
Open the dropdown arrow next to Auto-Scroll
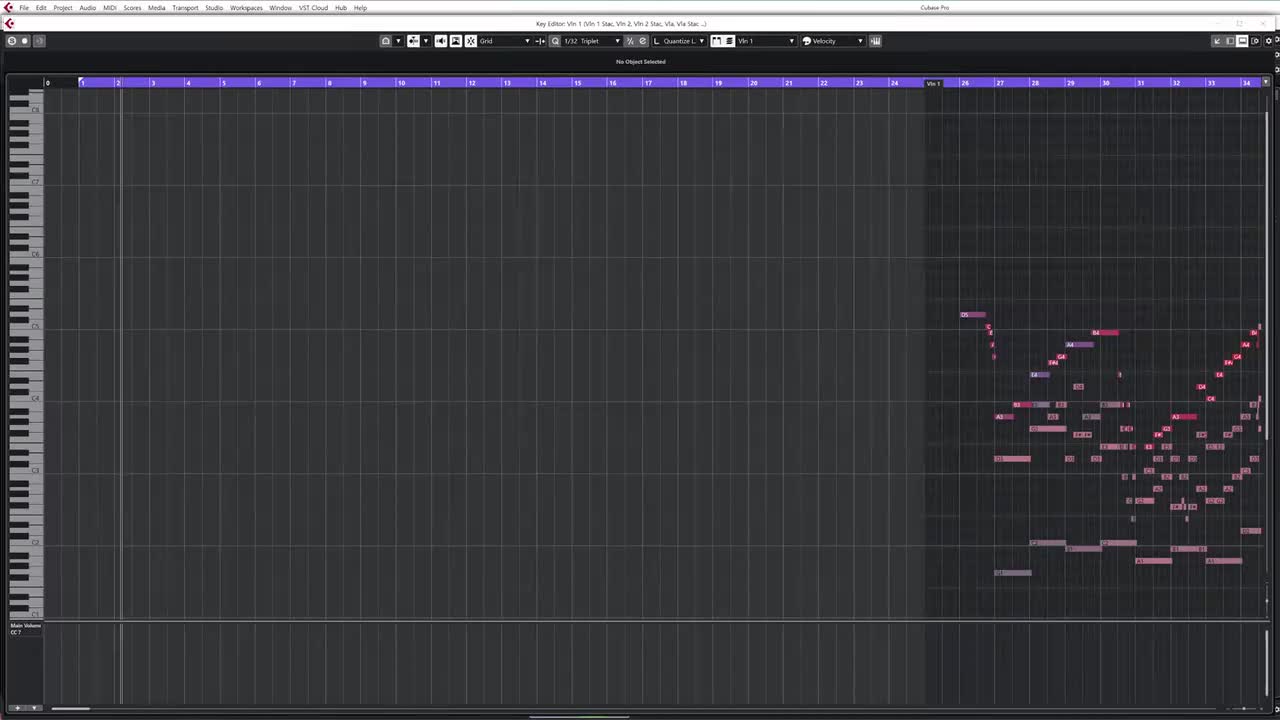point(398,41)
